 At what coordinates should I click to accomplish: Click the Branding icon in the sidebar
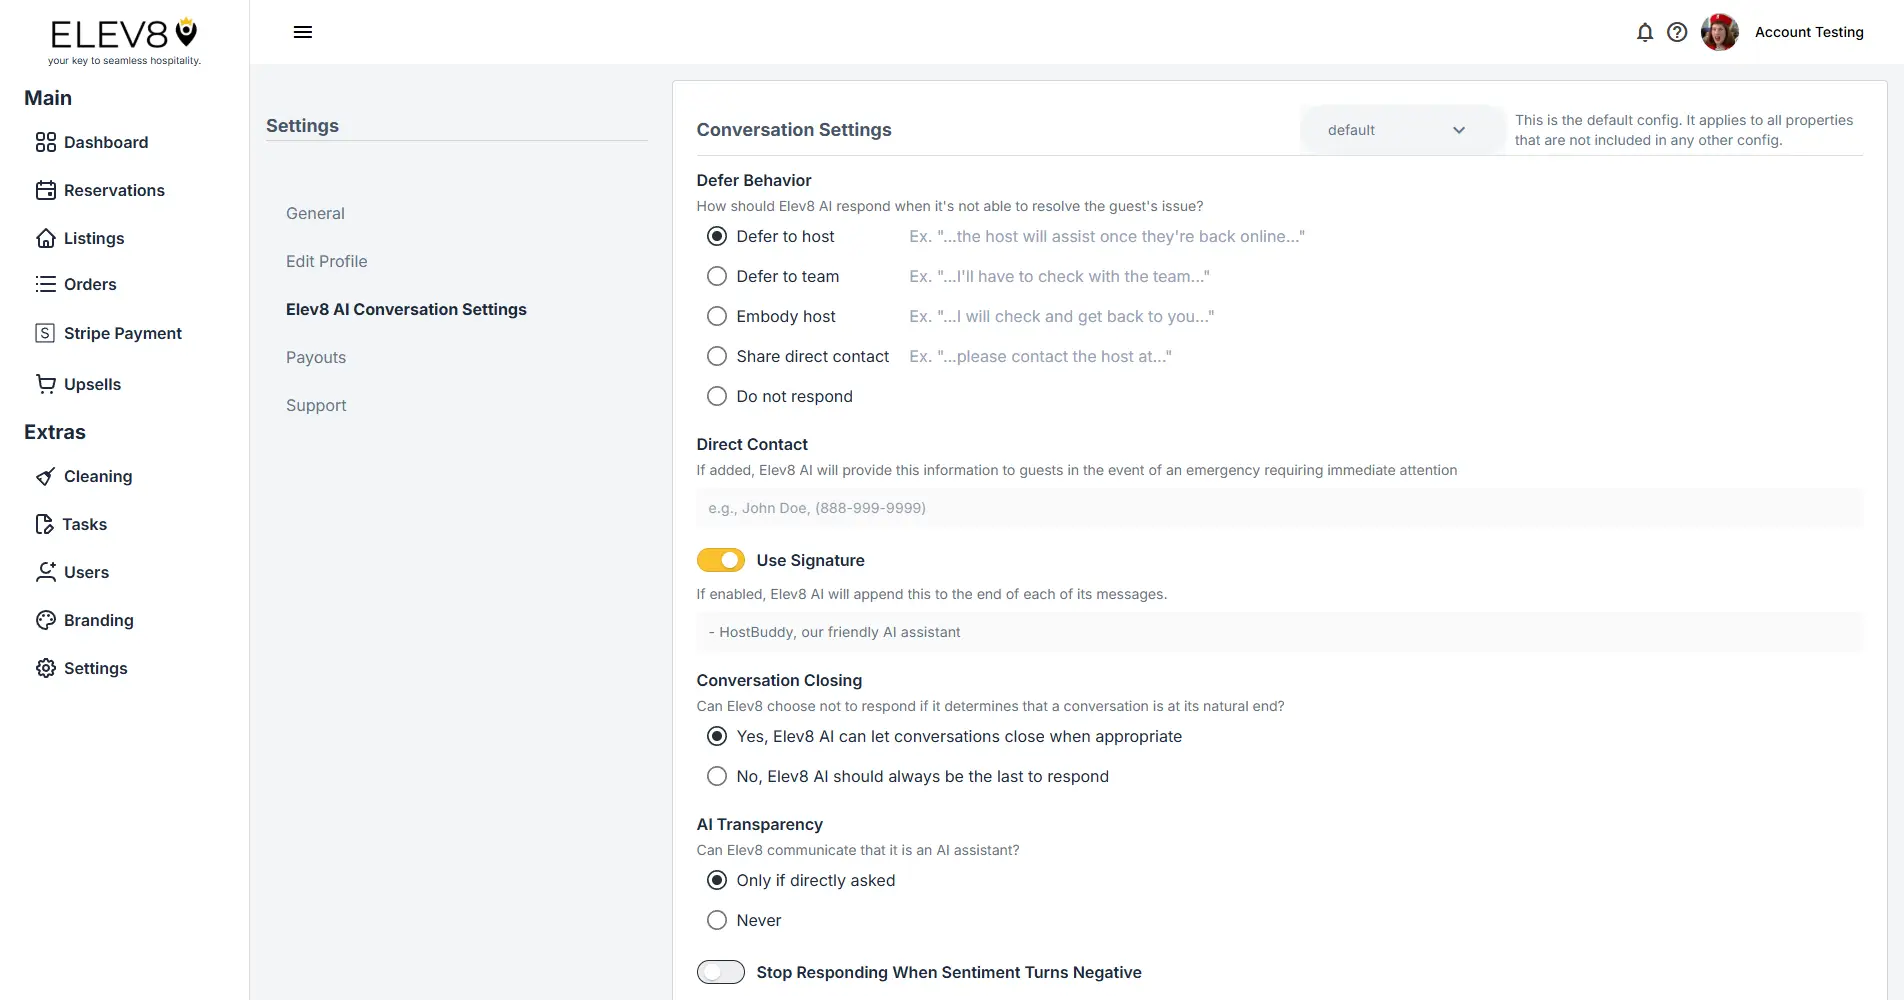click(46, 620)
